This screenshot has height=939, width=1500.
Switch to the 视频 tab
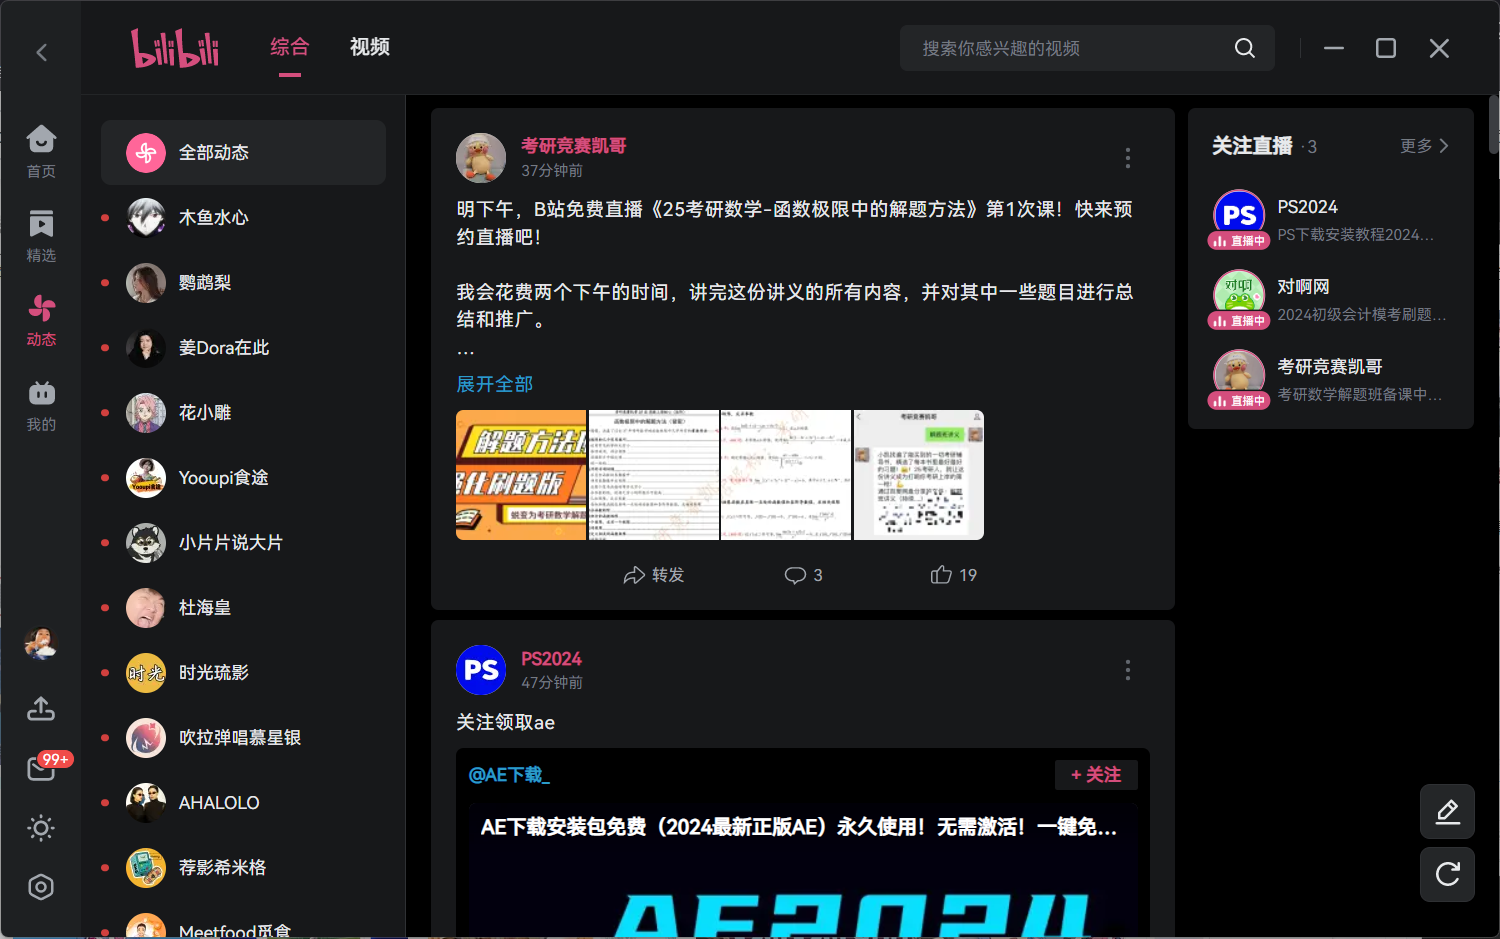[x=370, y=47]
